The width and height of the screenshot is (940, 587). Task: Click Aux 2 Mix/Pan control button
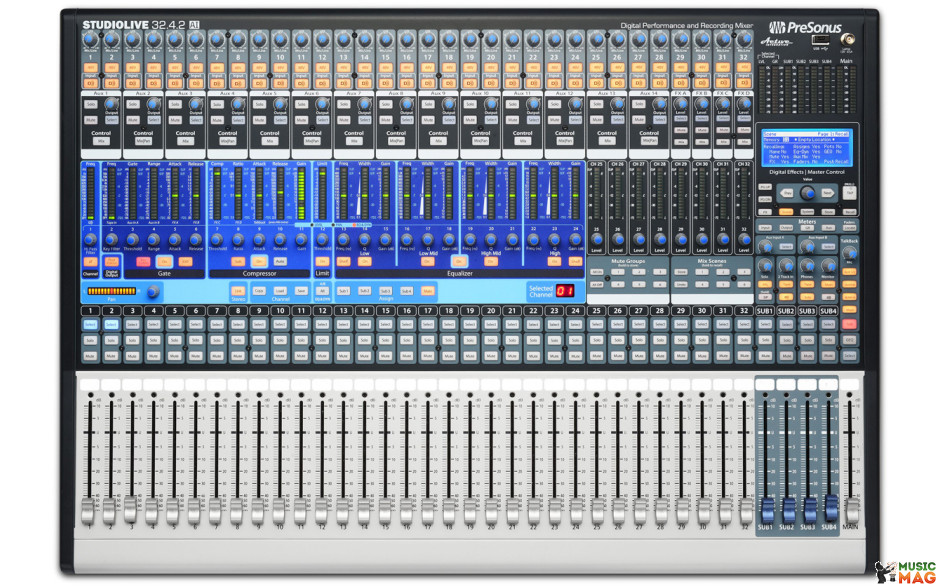143,142
